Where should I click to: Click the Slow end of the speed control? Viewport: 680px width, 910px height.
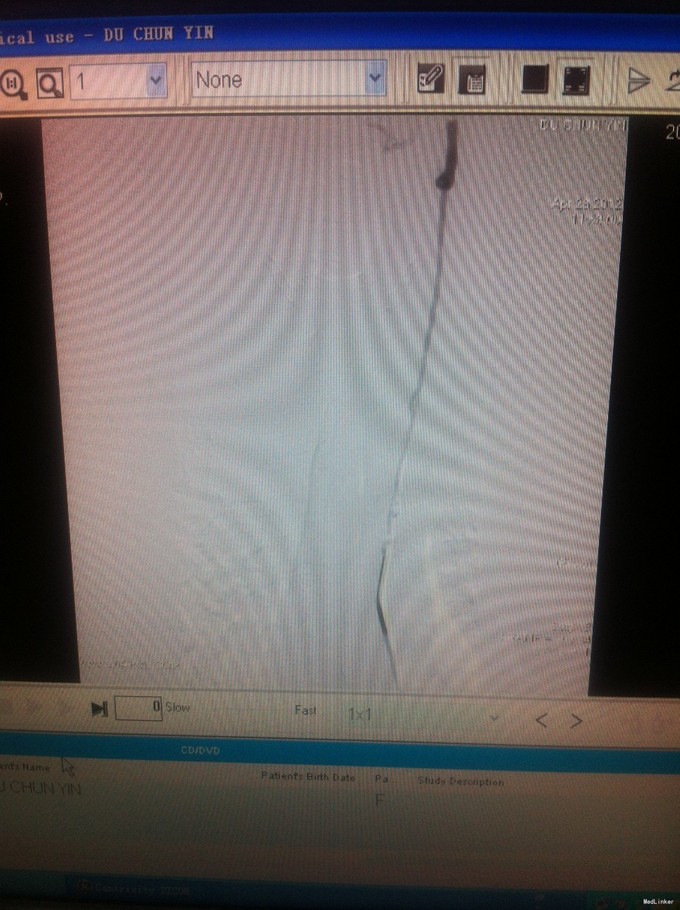(177, 708)
